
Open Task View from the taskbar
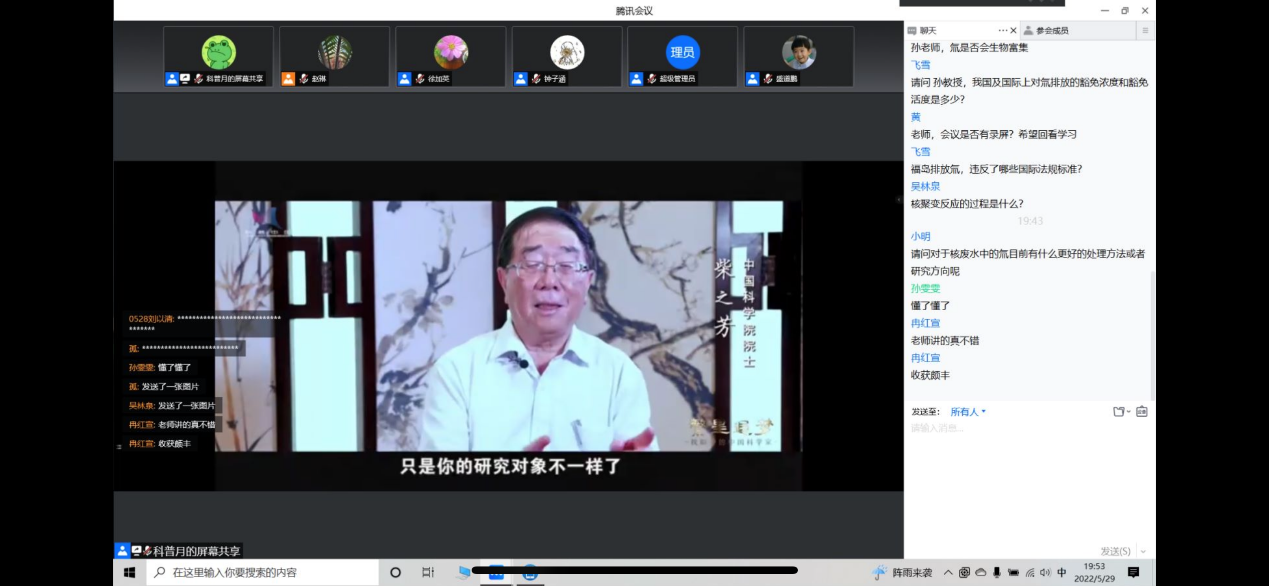428,573
